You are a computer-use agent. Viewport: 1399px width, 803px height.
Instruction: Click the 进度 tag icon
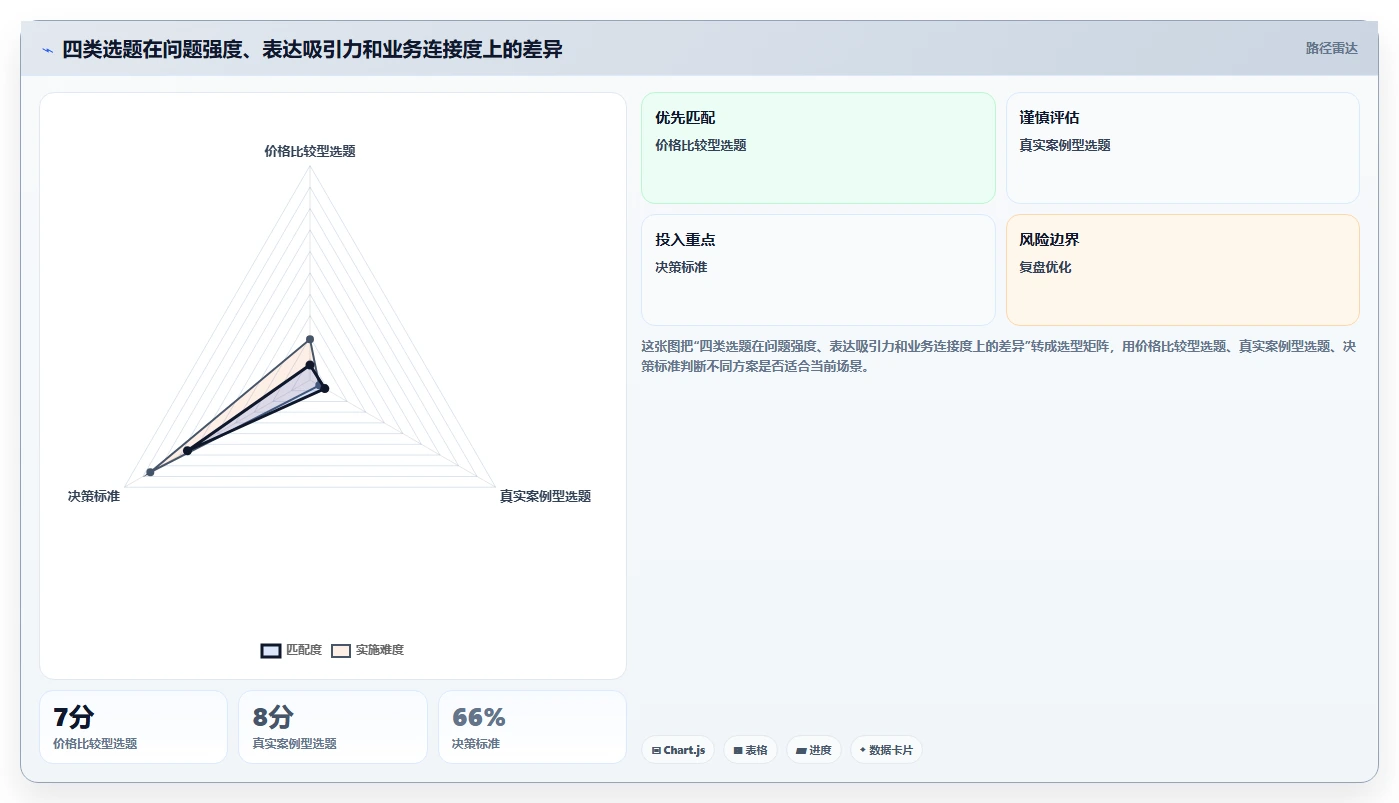(801, 750)
